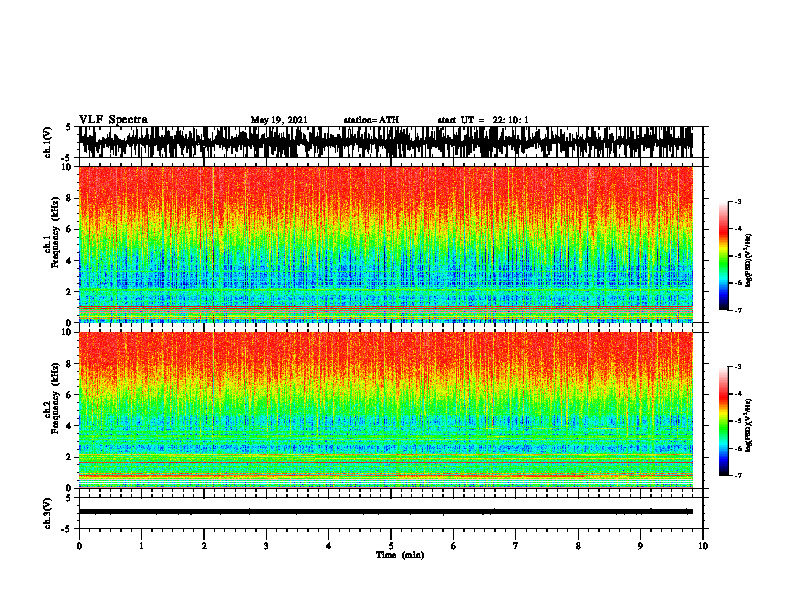Click the time axis tick label "10"
Screen dimensions: 792x612
point(703,546)
